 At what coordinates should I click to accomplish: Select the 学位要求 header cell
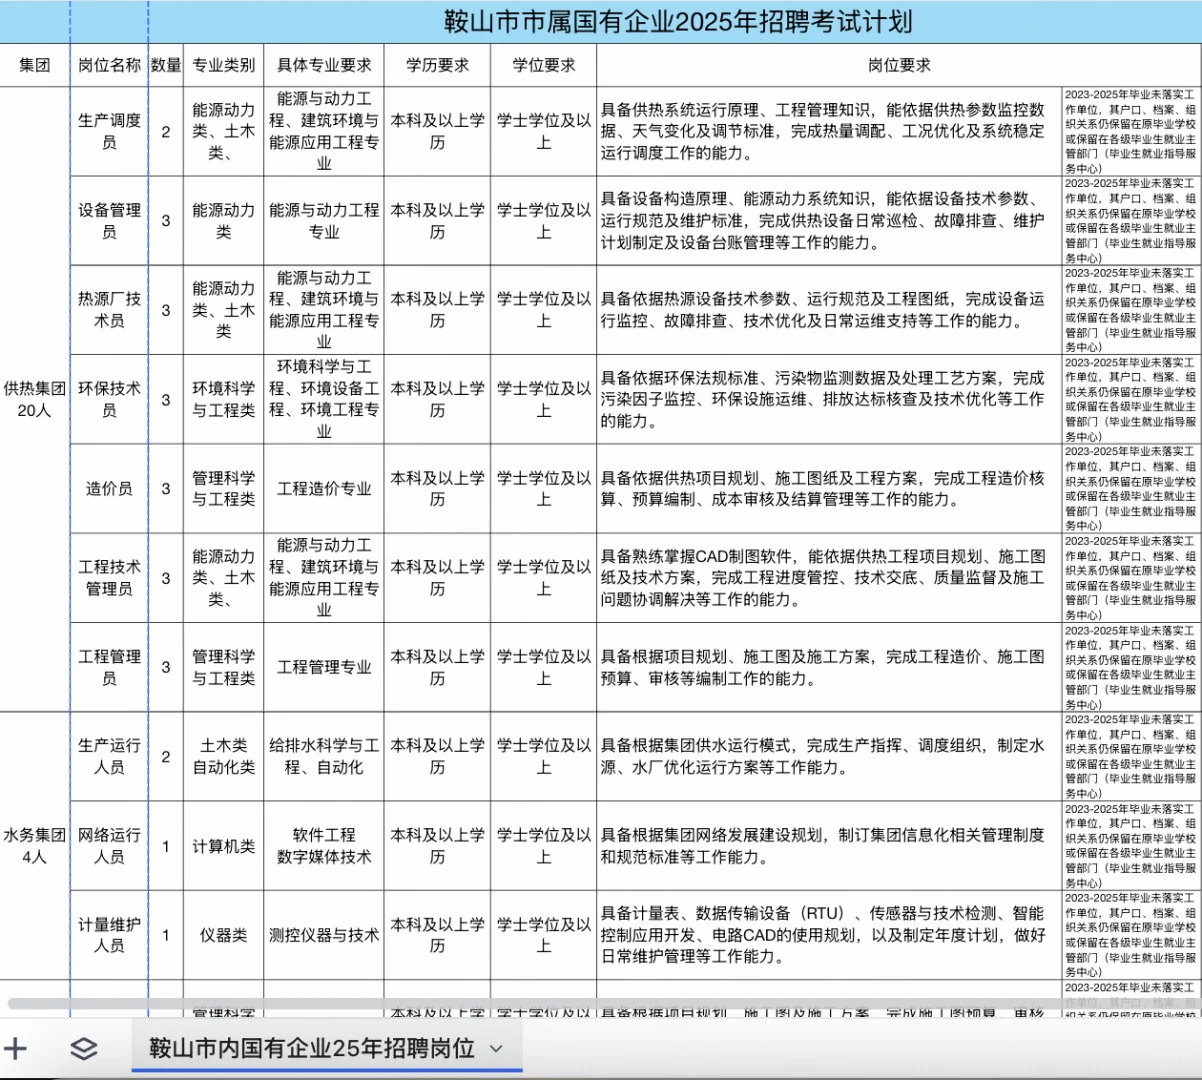coord(544,65)
